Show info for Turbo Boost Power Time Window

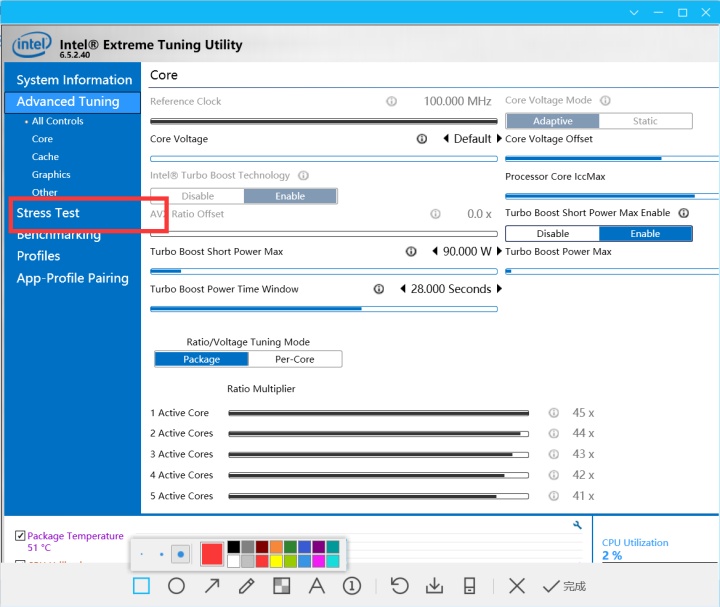pos(379,289)
